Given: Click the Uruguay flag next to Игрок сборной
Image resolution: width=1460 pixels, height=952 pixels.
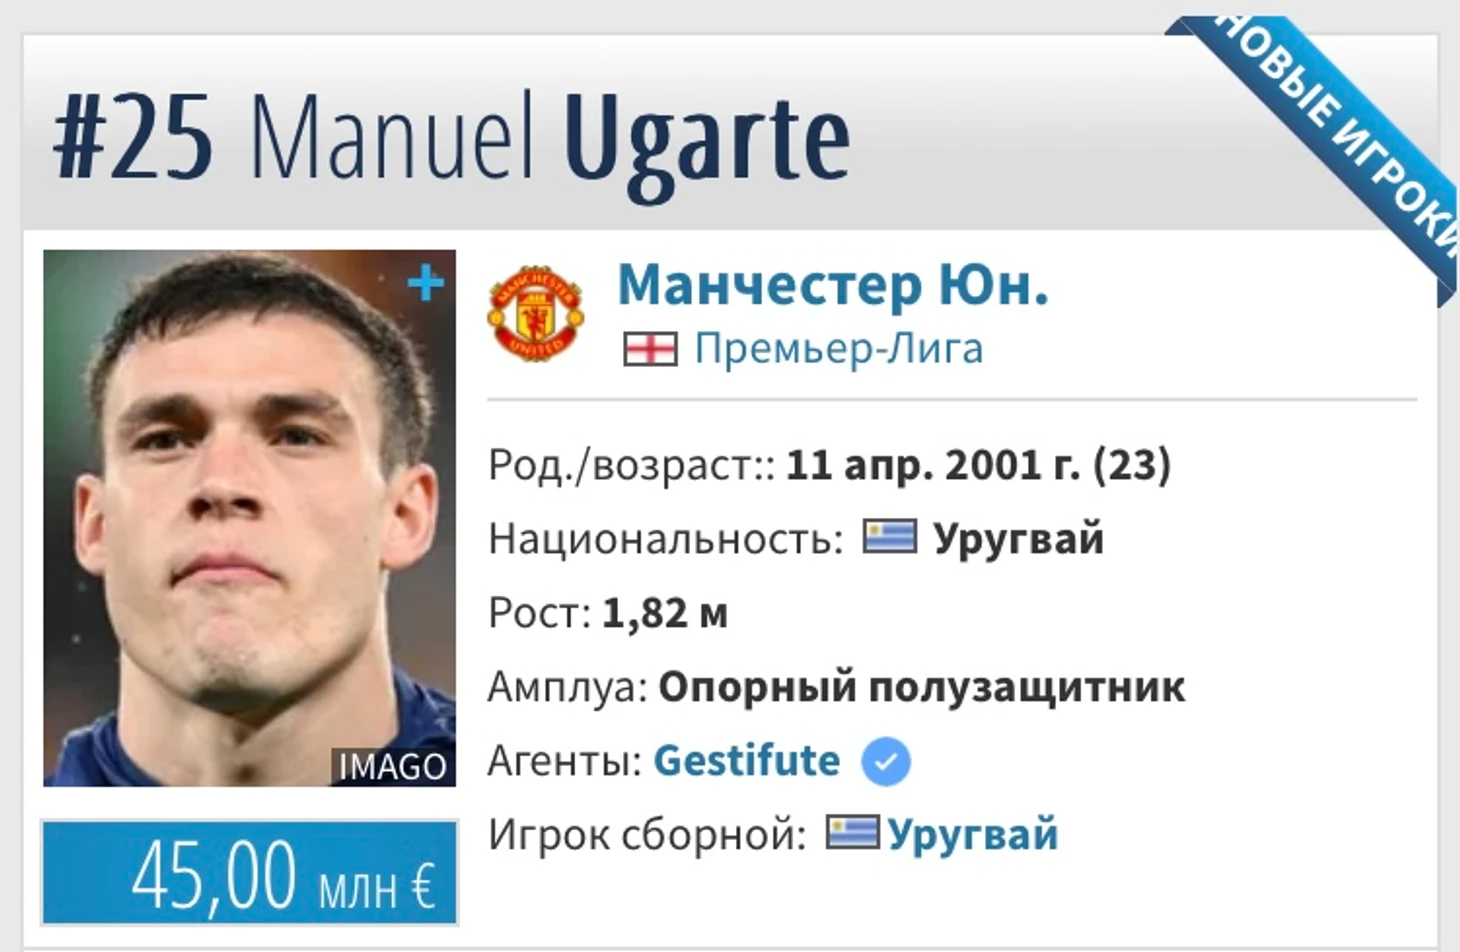Looking at the screenshot, I should tap(852, 832).
